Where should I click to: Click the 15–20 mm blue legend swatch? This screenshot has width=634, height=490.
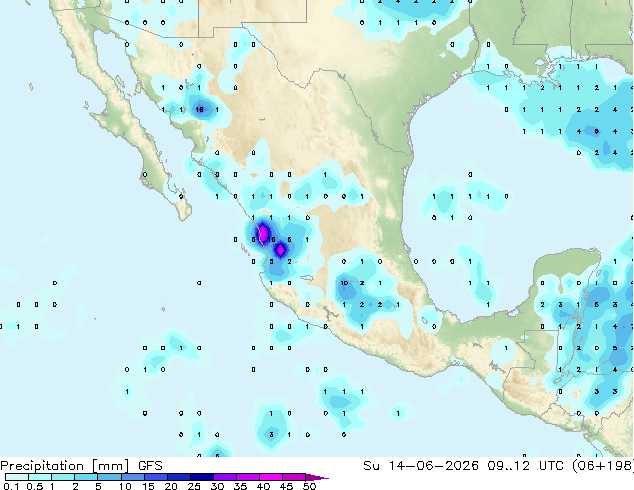click(155, 477)
